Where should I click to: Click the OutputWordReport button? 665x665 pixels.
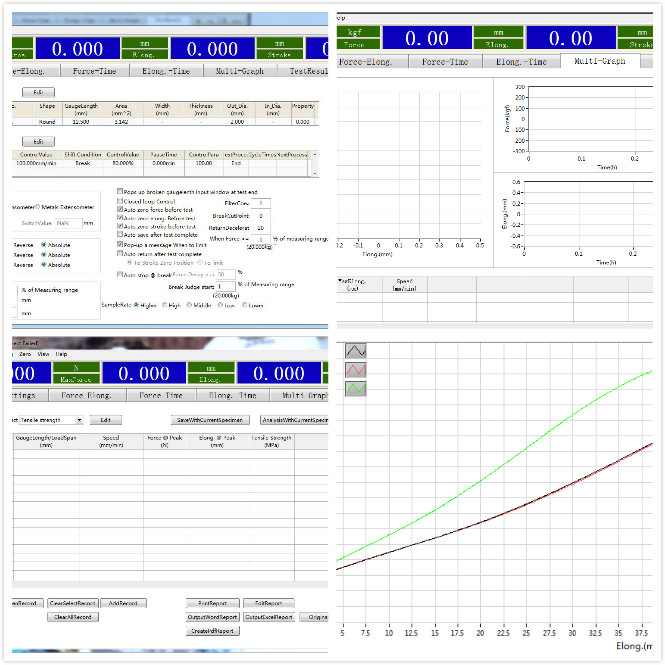(x=212, y=617)
